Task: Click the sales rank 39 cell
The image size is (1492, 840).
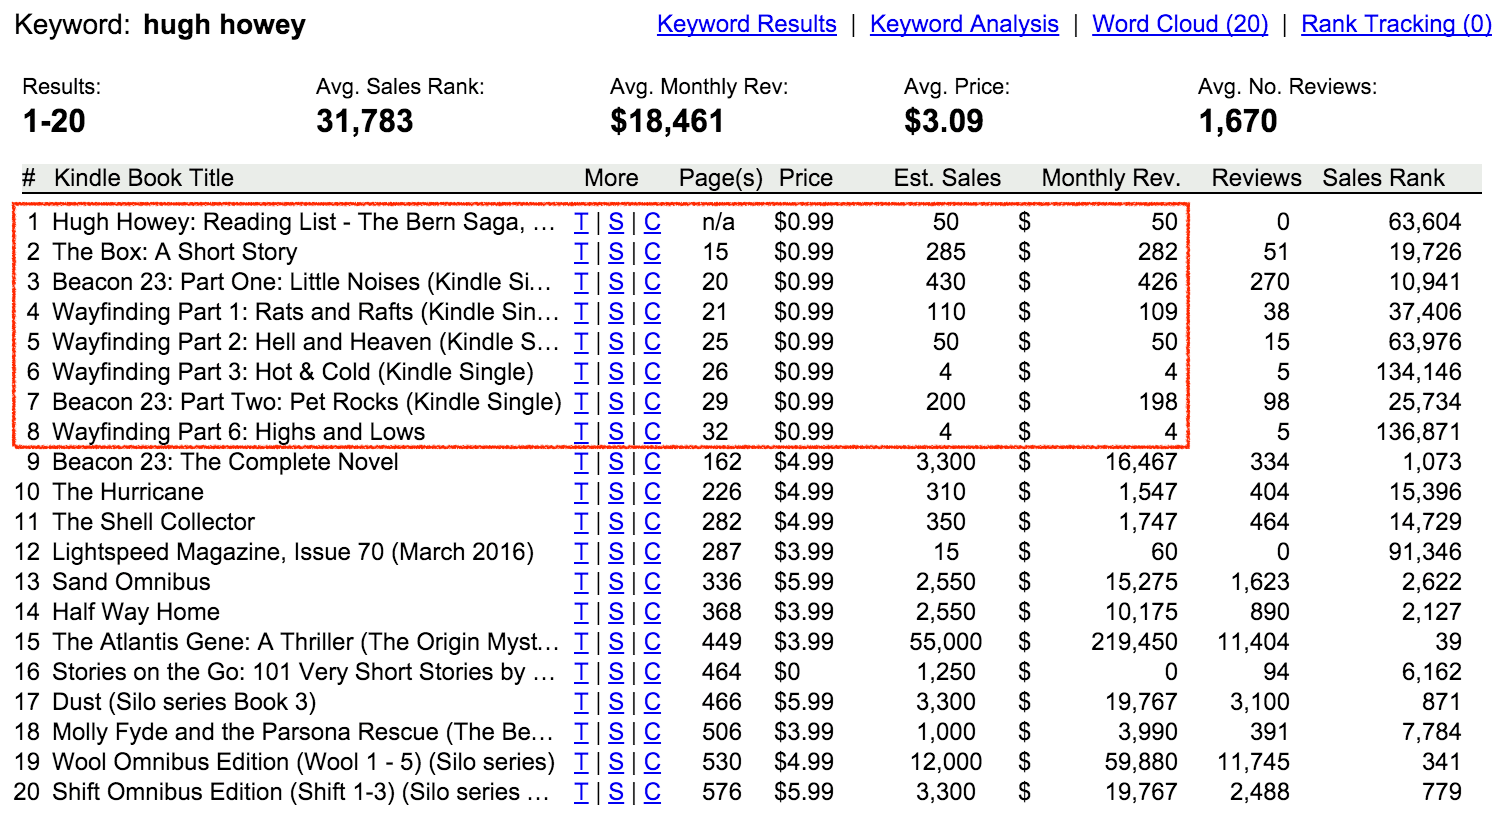Action: click(1448, 642)
